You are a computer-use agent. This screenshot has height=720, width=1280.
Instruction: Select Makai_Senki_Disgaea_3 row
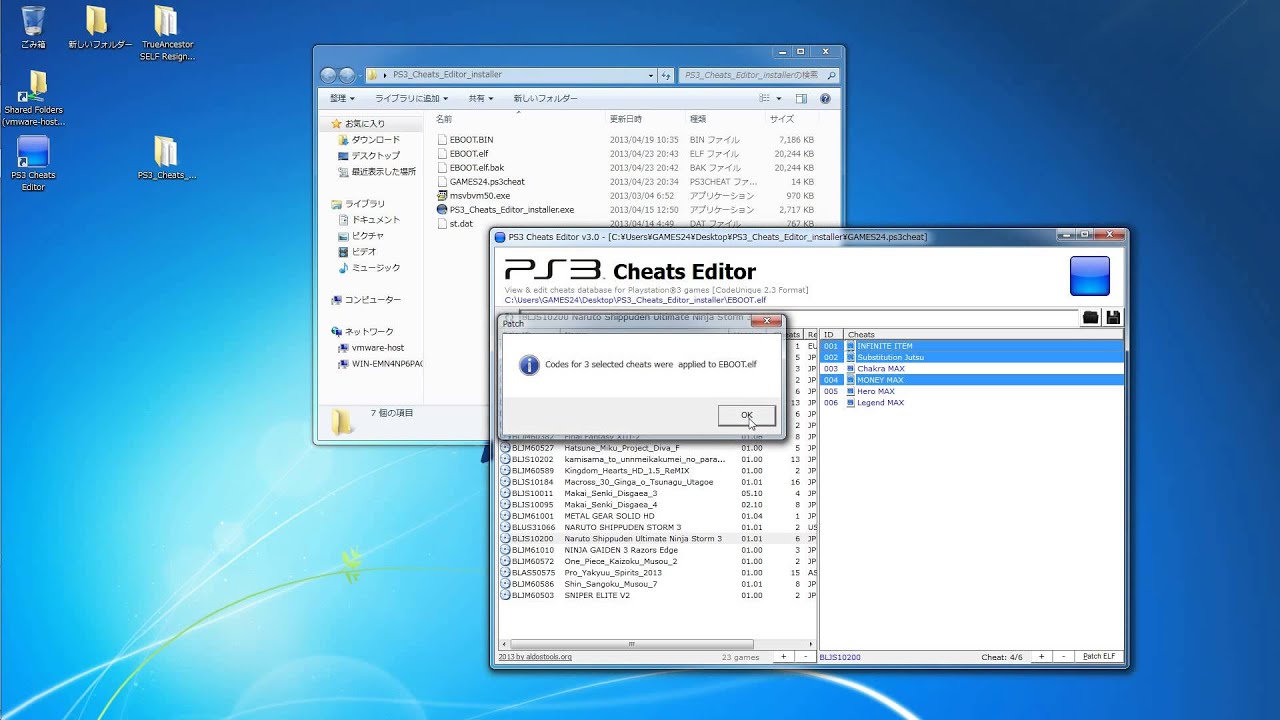pyautogui.click(x=657, y=493)
